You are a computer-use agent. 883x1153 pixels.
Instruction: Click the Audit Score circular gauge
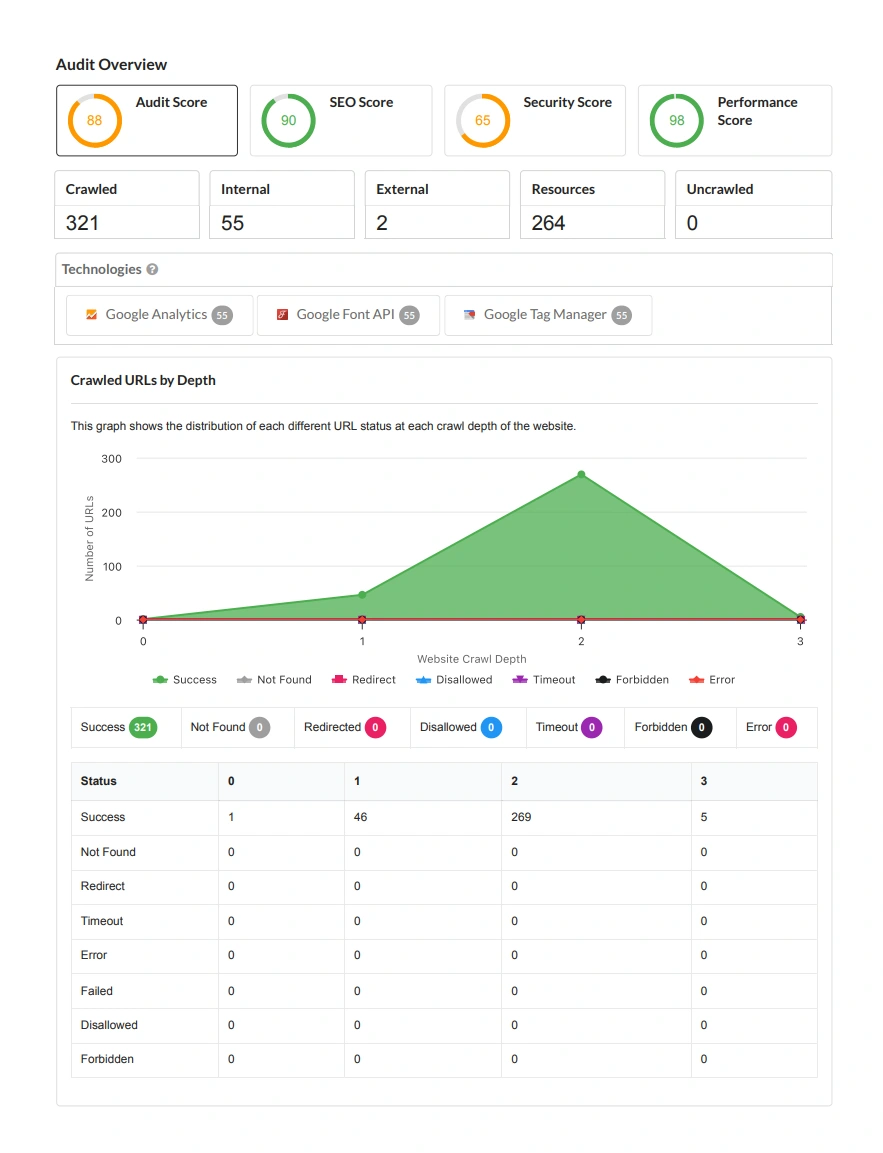point(94,121)
